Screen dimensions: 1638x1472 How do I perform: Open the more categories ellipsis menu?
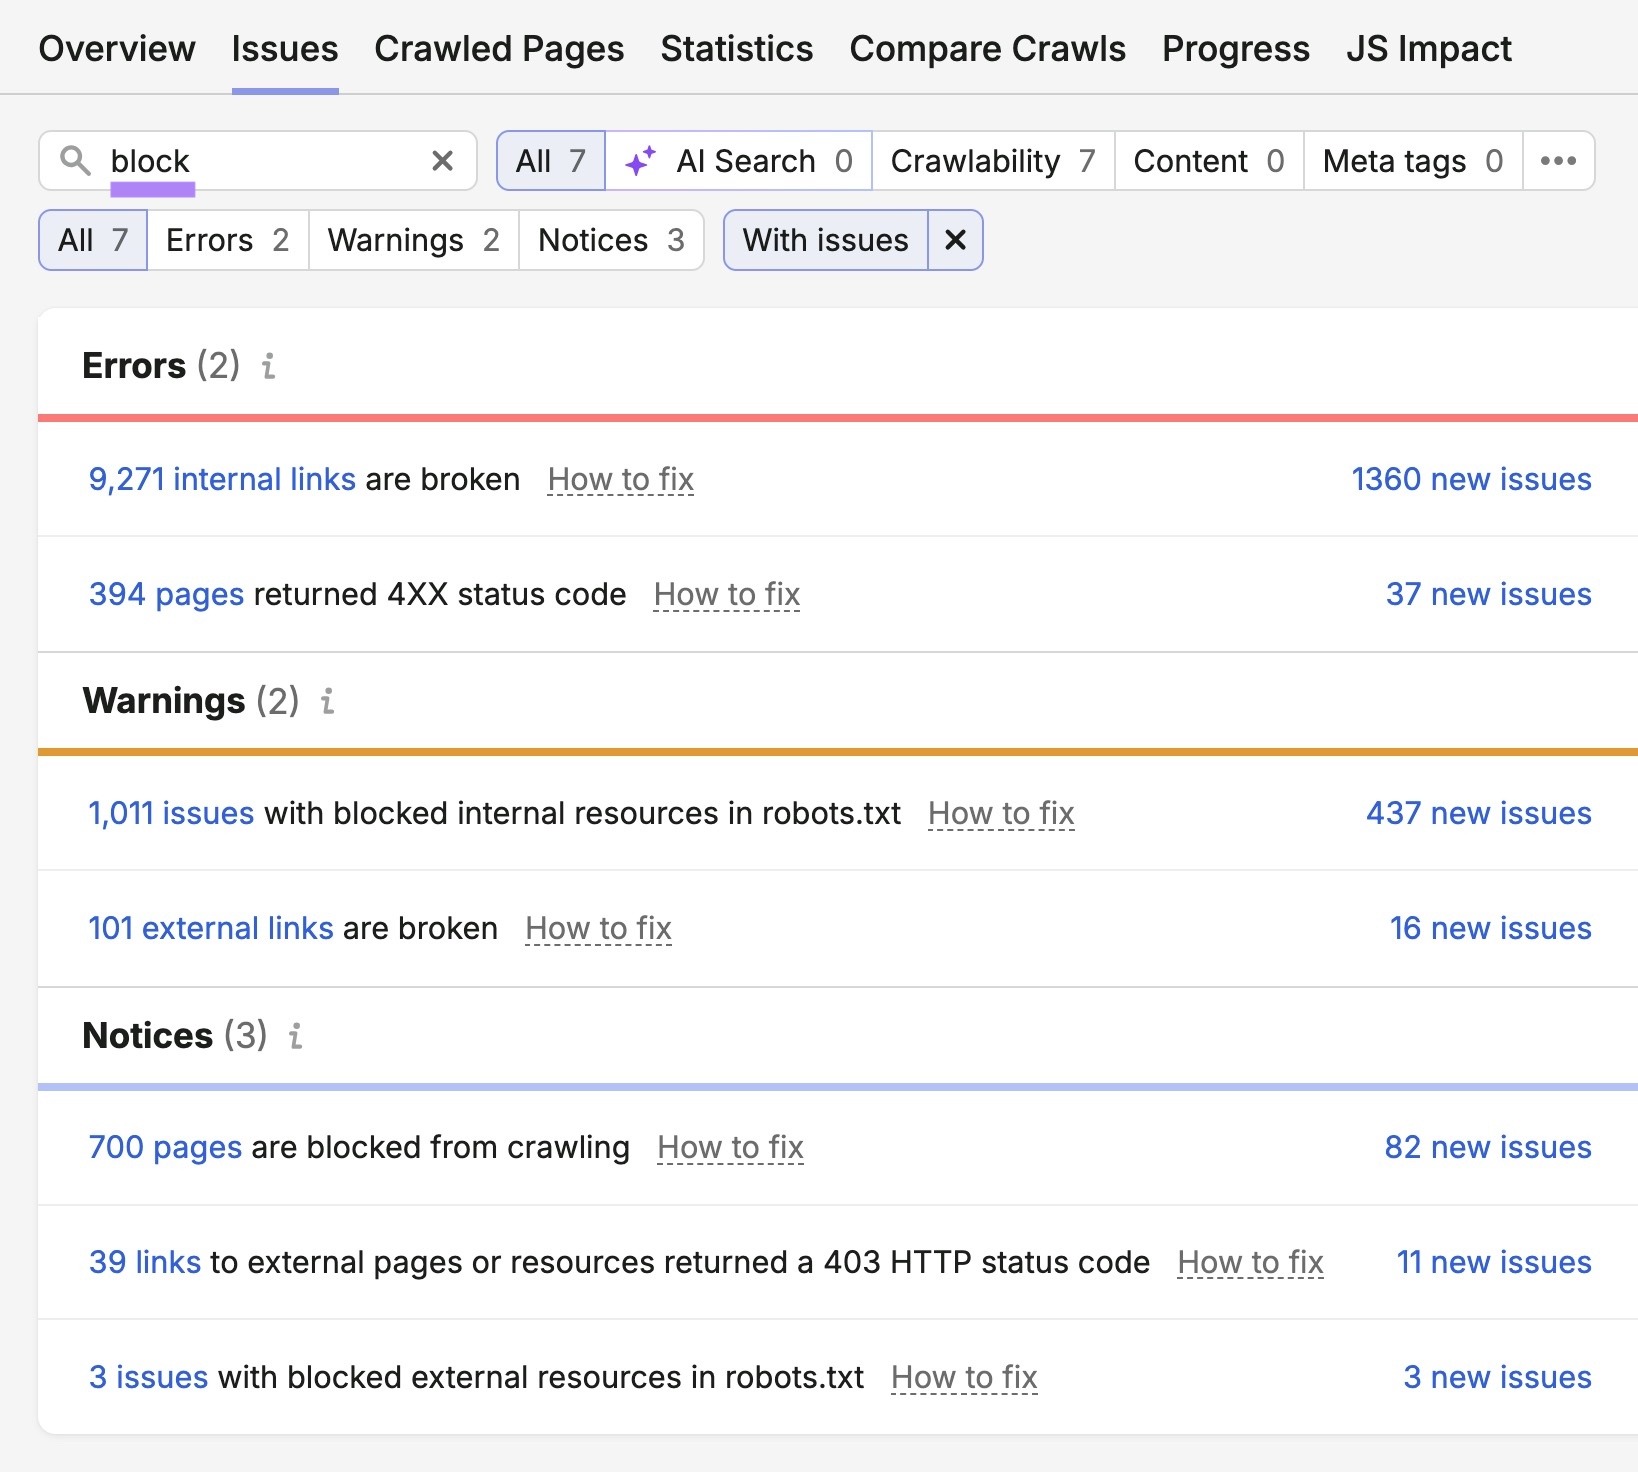click(x=1558, y=160)
